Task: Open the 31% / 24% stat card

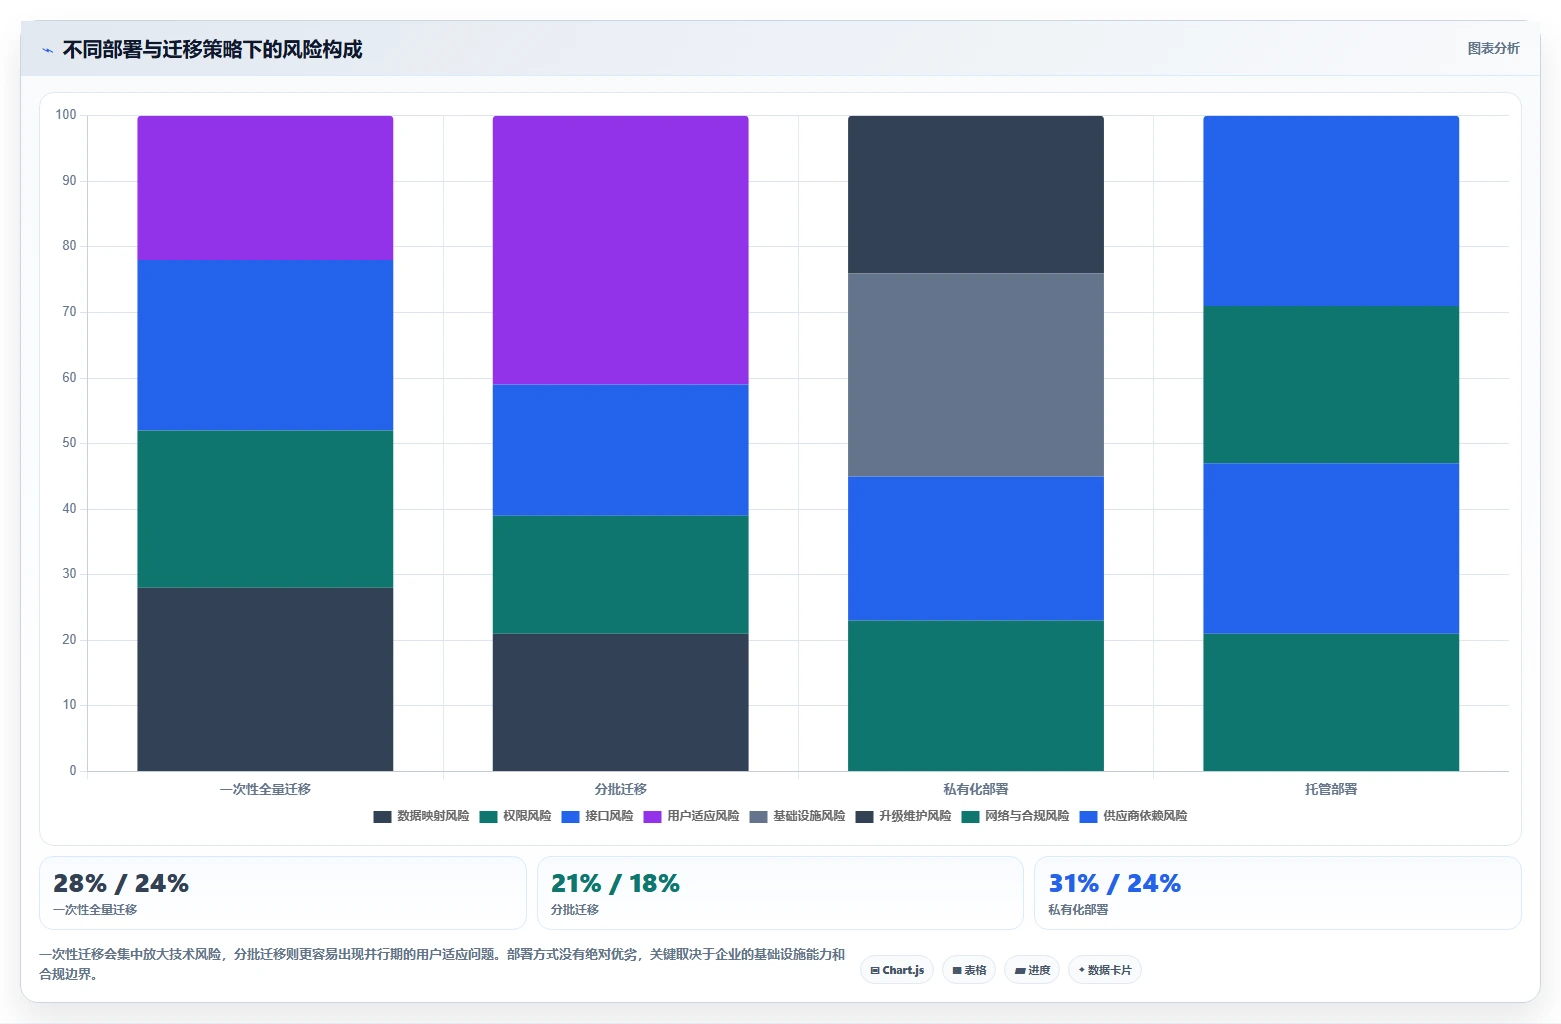Action: 1278,893
